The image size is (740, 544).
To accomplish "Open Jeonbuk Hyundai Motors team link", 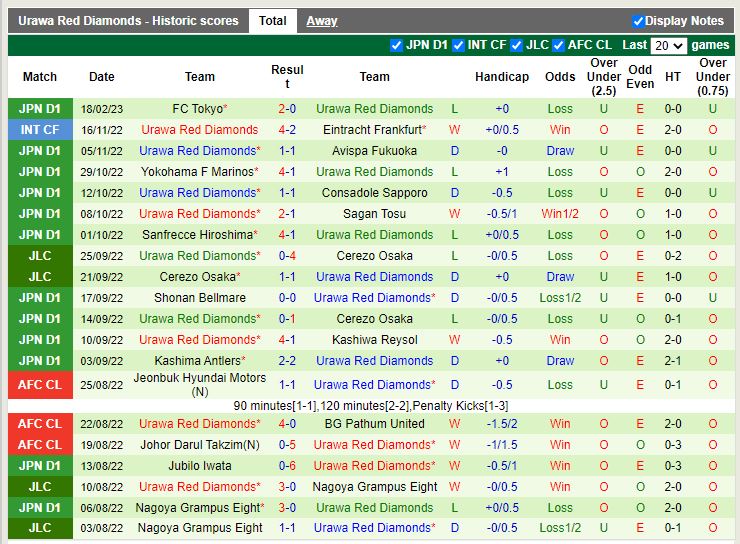I will 203,378.
